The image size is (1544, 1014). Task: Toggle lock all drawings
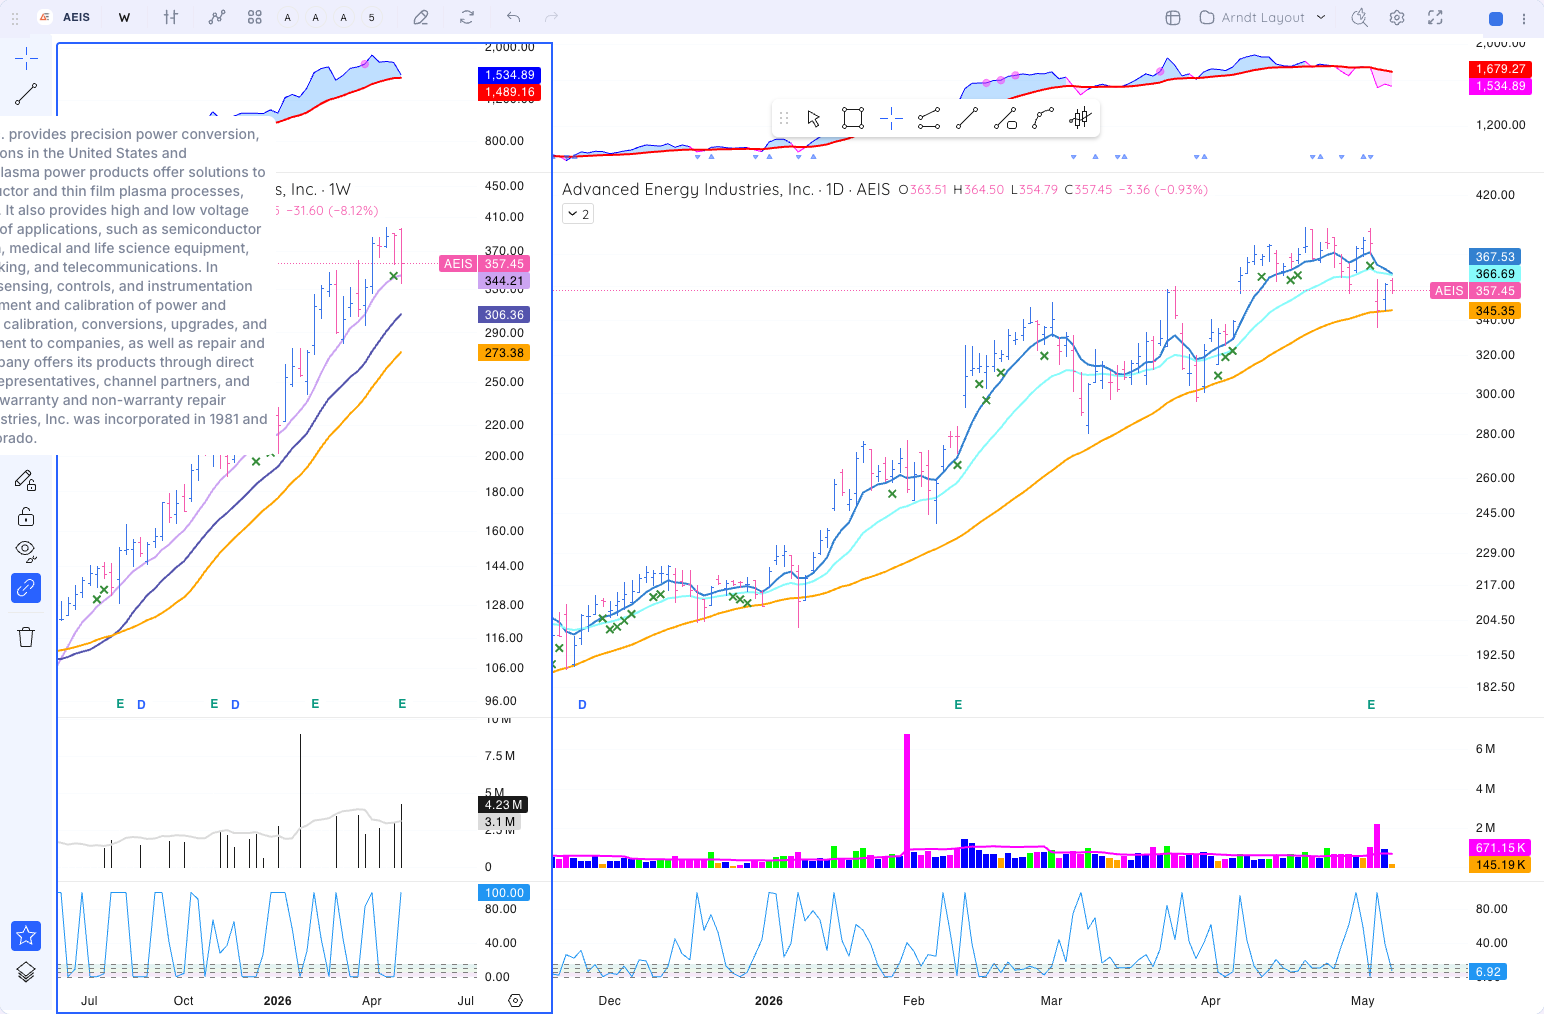(x=26, y=516)
